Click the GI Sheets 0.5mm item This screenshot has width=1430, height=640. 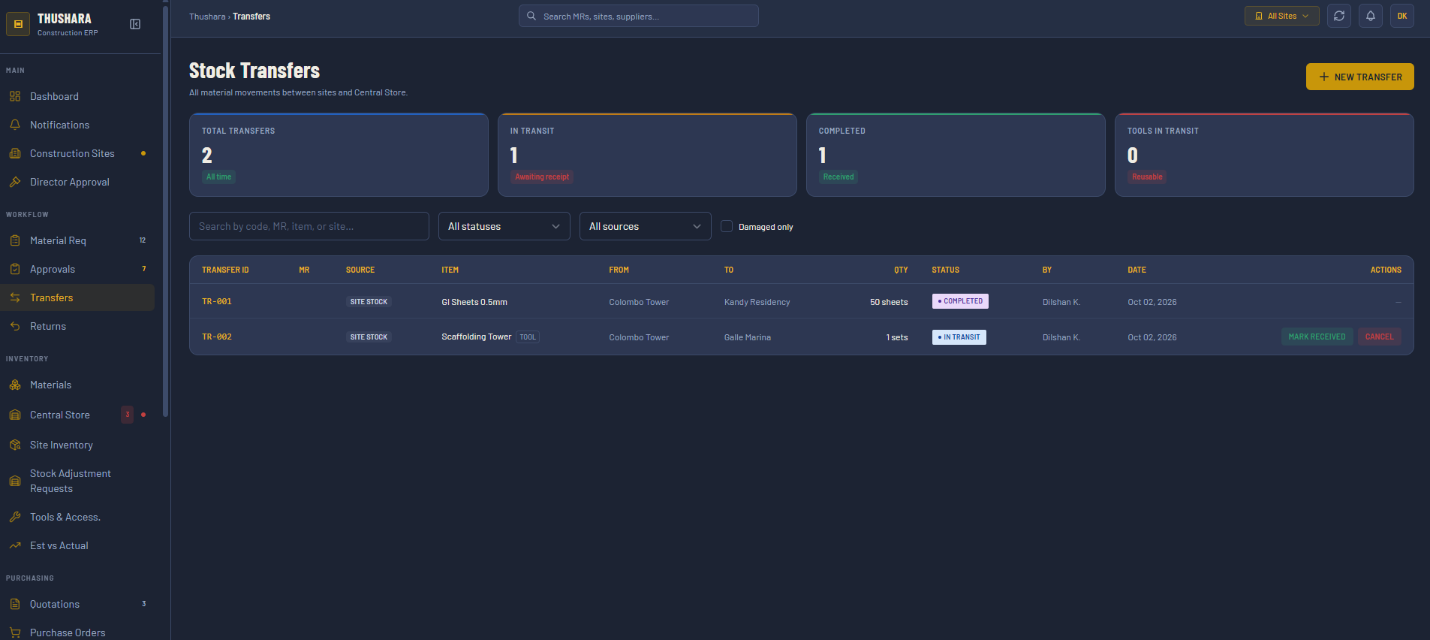pos(474,301)
